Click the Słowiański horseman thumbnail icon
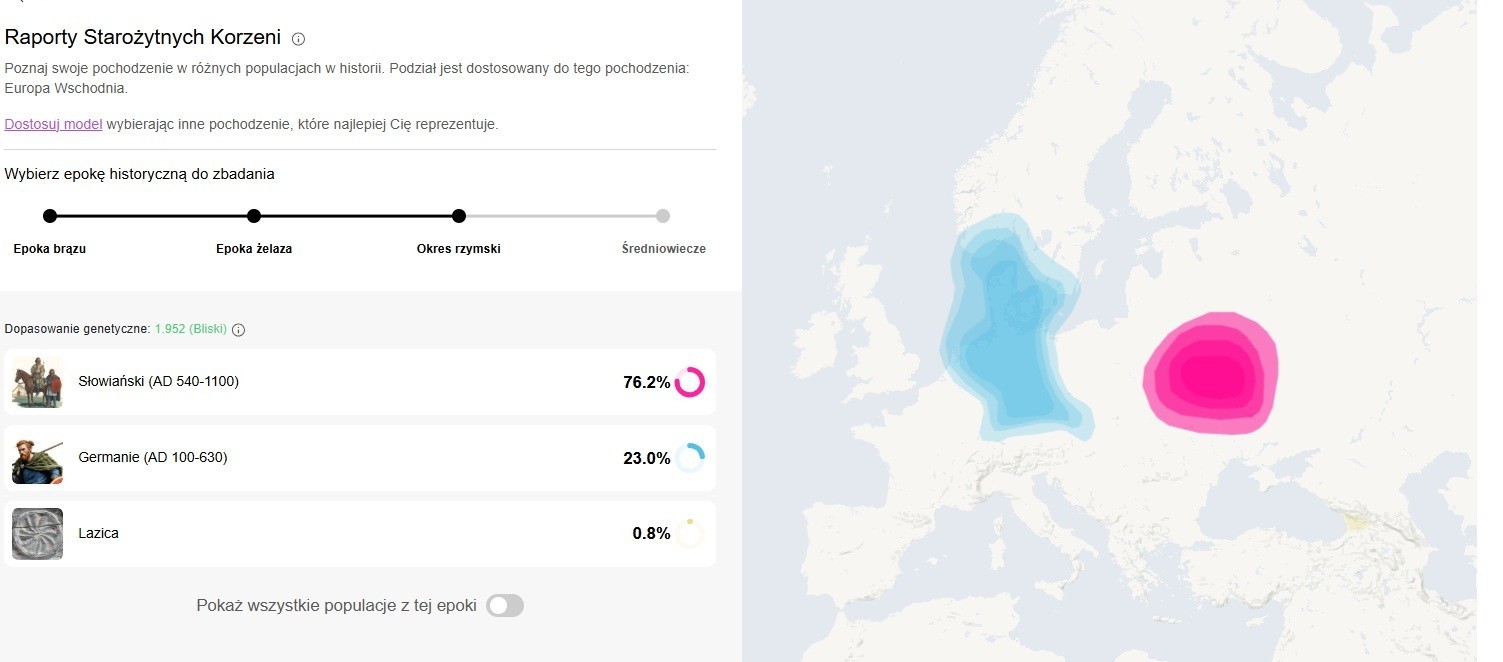This screenshot has width=1503, height=662. pyautogui.click(x=37, y=381)
